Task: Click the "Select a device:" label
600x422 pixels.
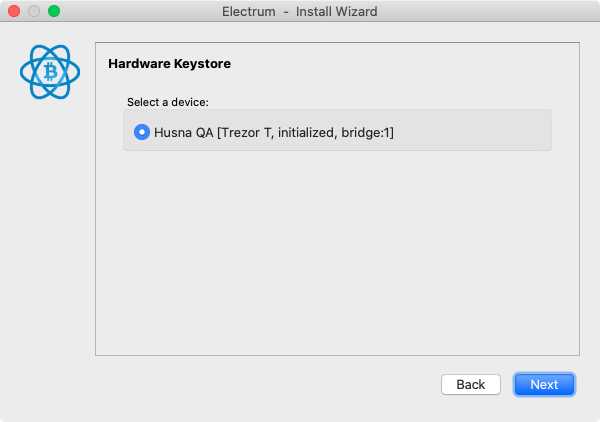Action: point(168,102)
